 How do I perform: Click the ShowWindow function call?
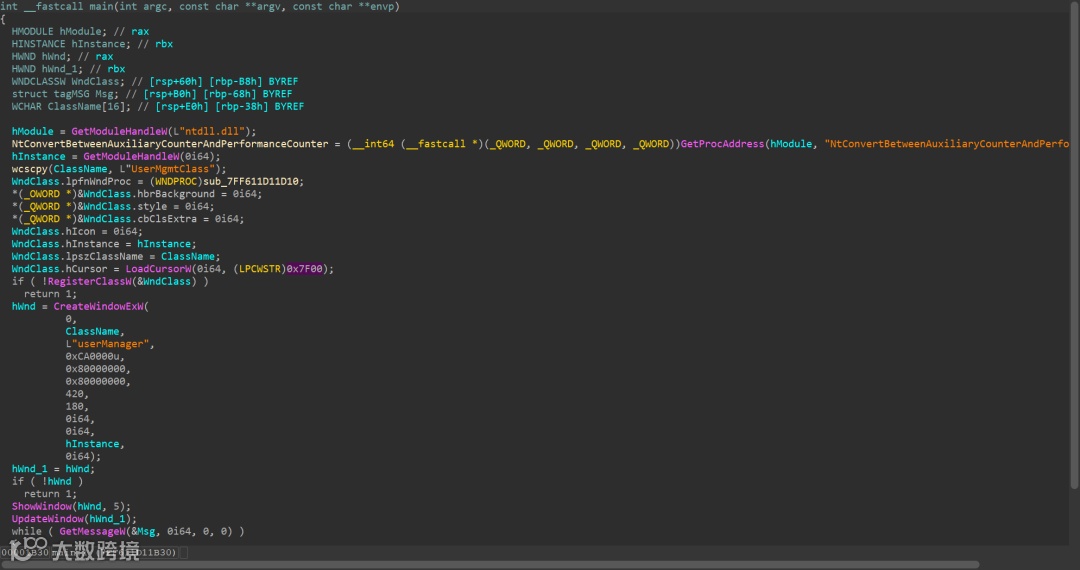(41, 506)
